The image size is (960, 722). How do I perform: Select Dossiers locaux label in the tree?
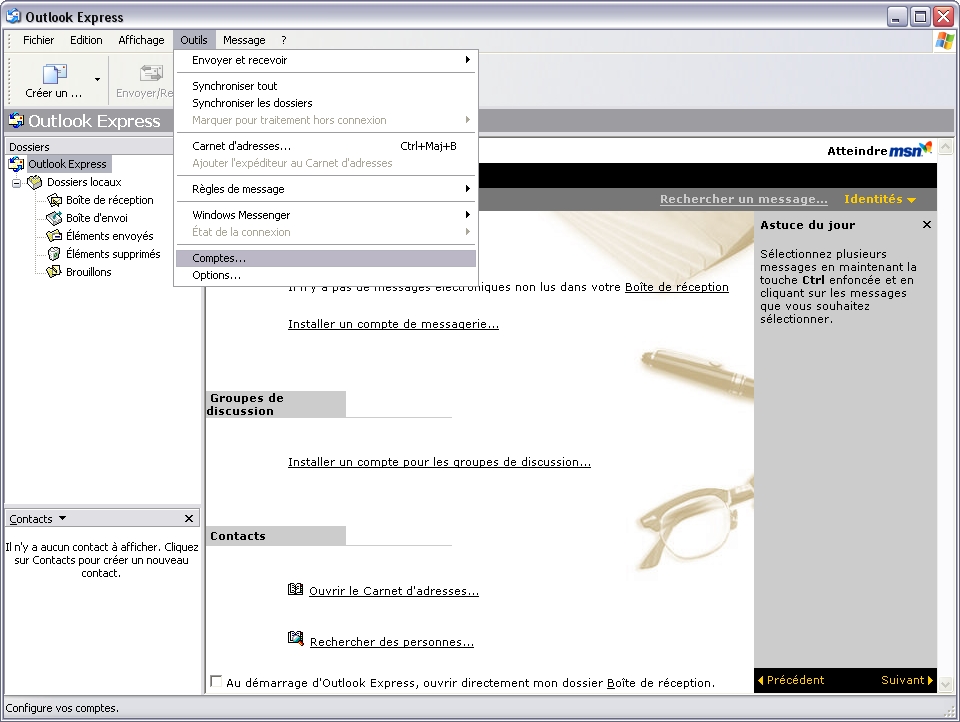click(x=84, y=182)
